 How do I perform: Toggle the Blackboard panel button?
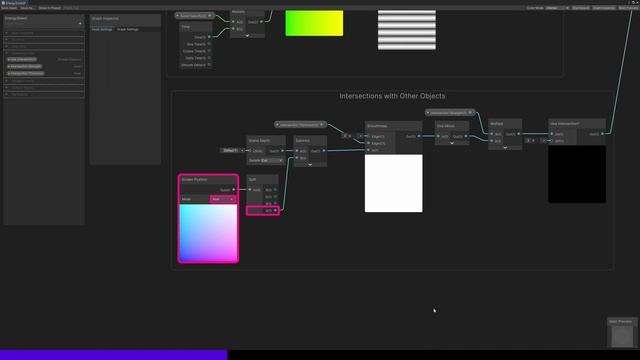(x=580, y=8)
